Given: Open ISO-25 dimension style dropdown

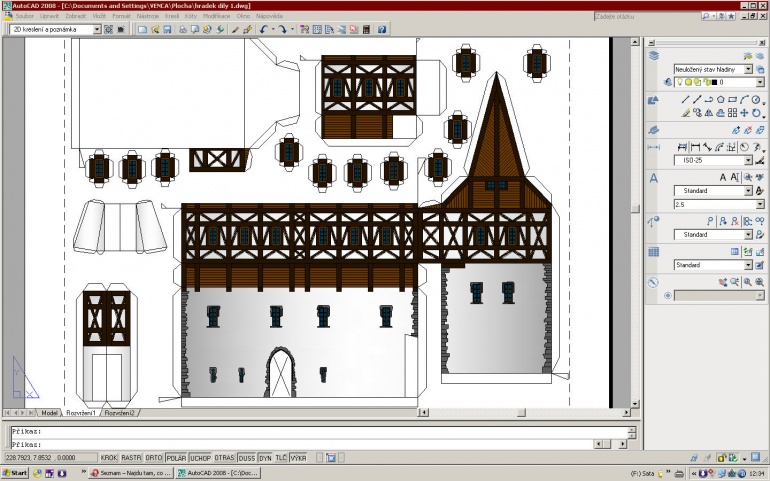Looking at the screenshot, I should point(748,160).
